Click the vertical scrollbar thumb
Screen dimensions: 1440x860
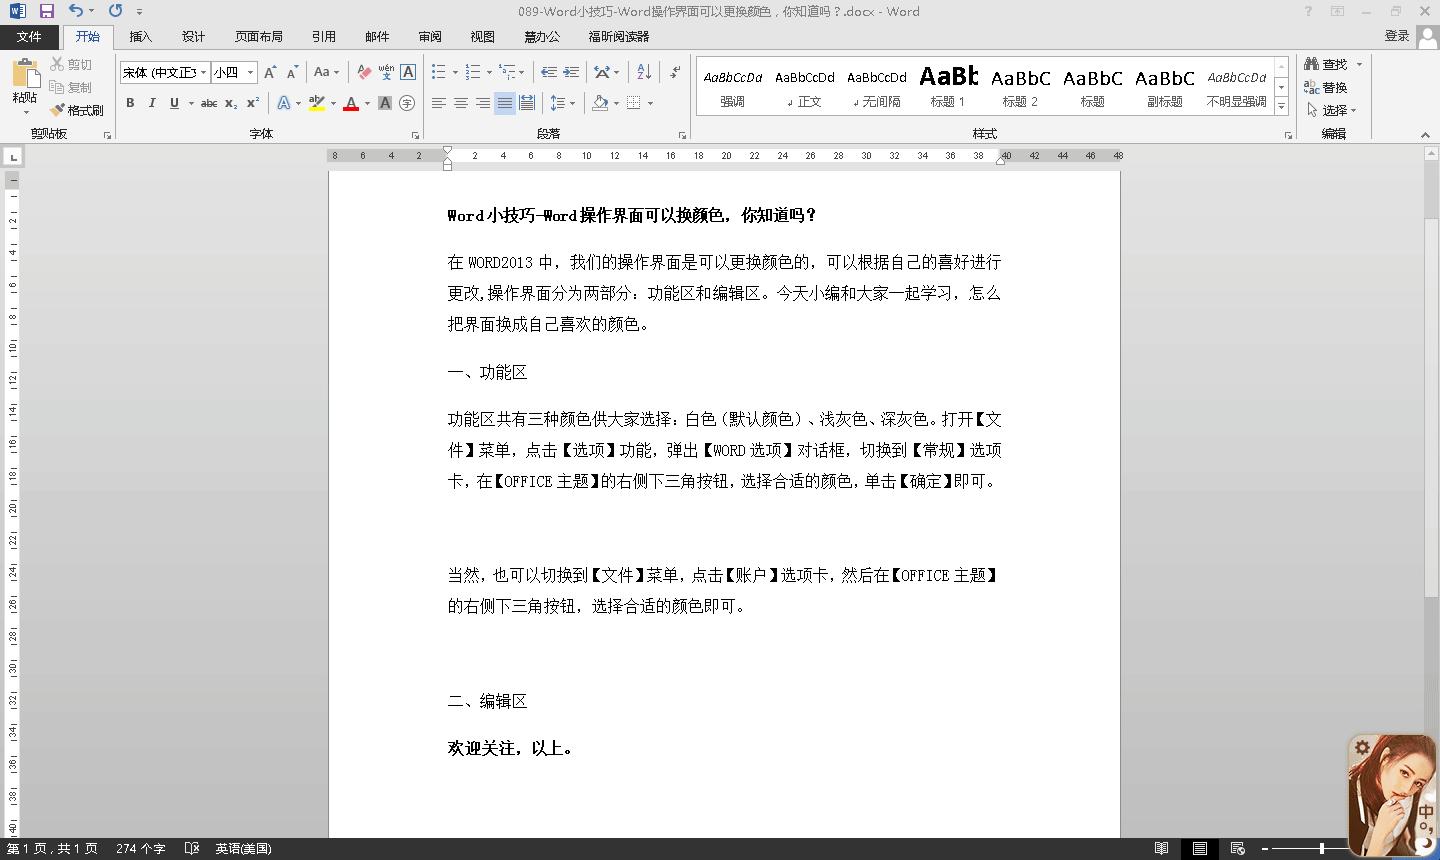1432,407
